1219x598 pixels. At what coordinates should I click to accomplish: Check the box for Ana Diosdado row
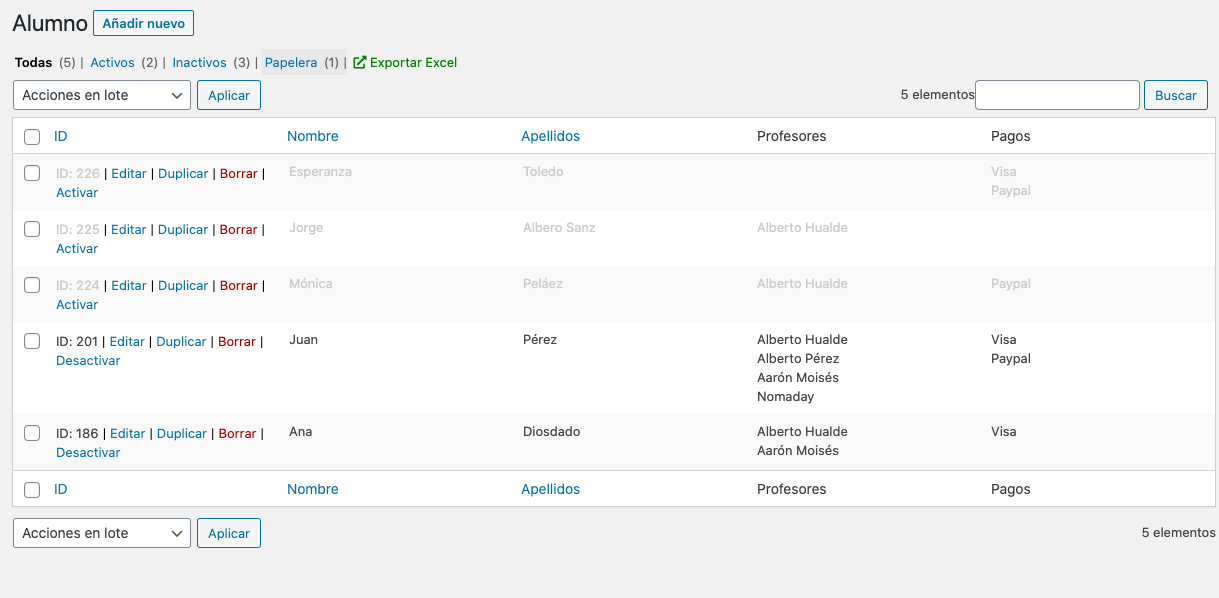pyautogui.click(x=32, y=433)
